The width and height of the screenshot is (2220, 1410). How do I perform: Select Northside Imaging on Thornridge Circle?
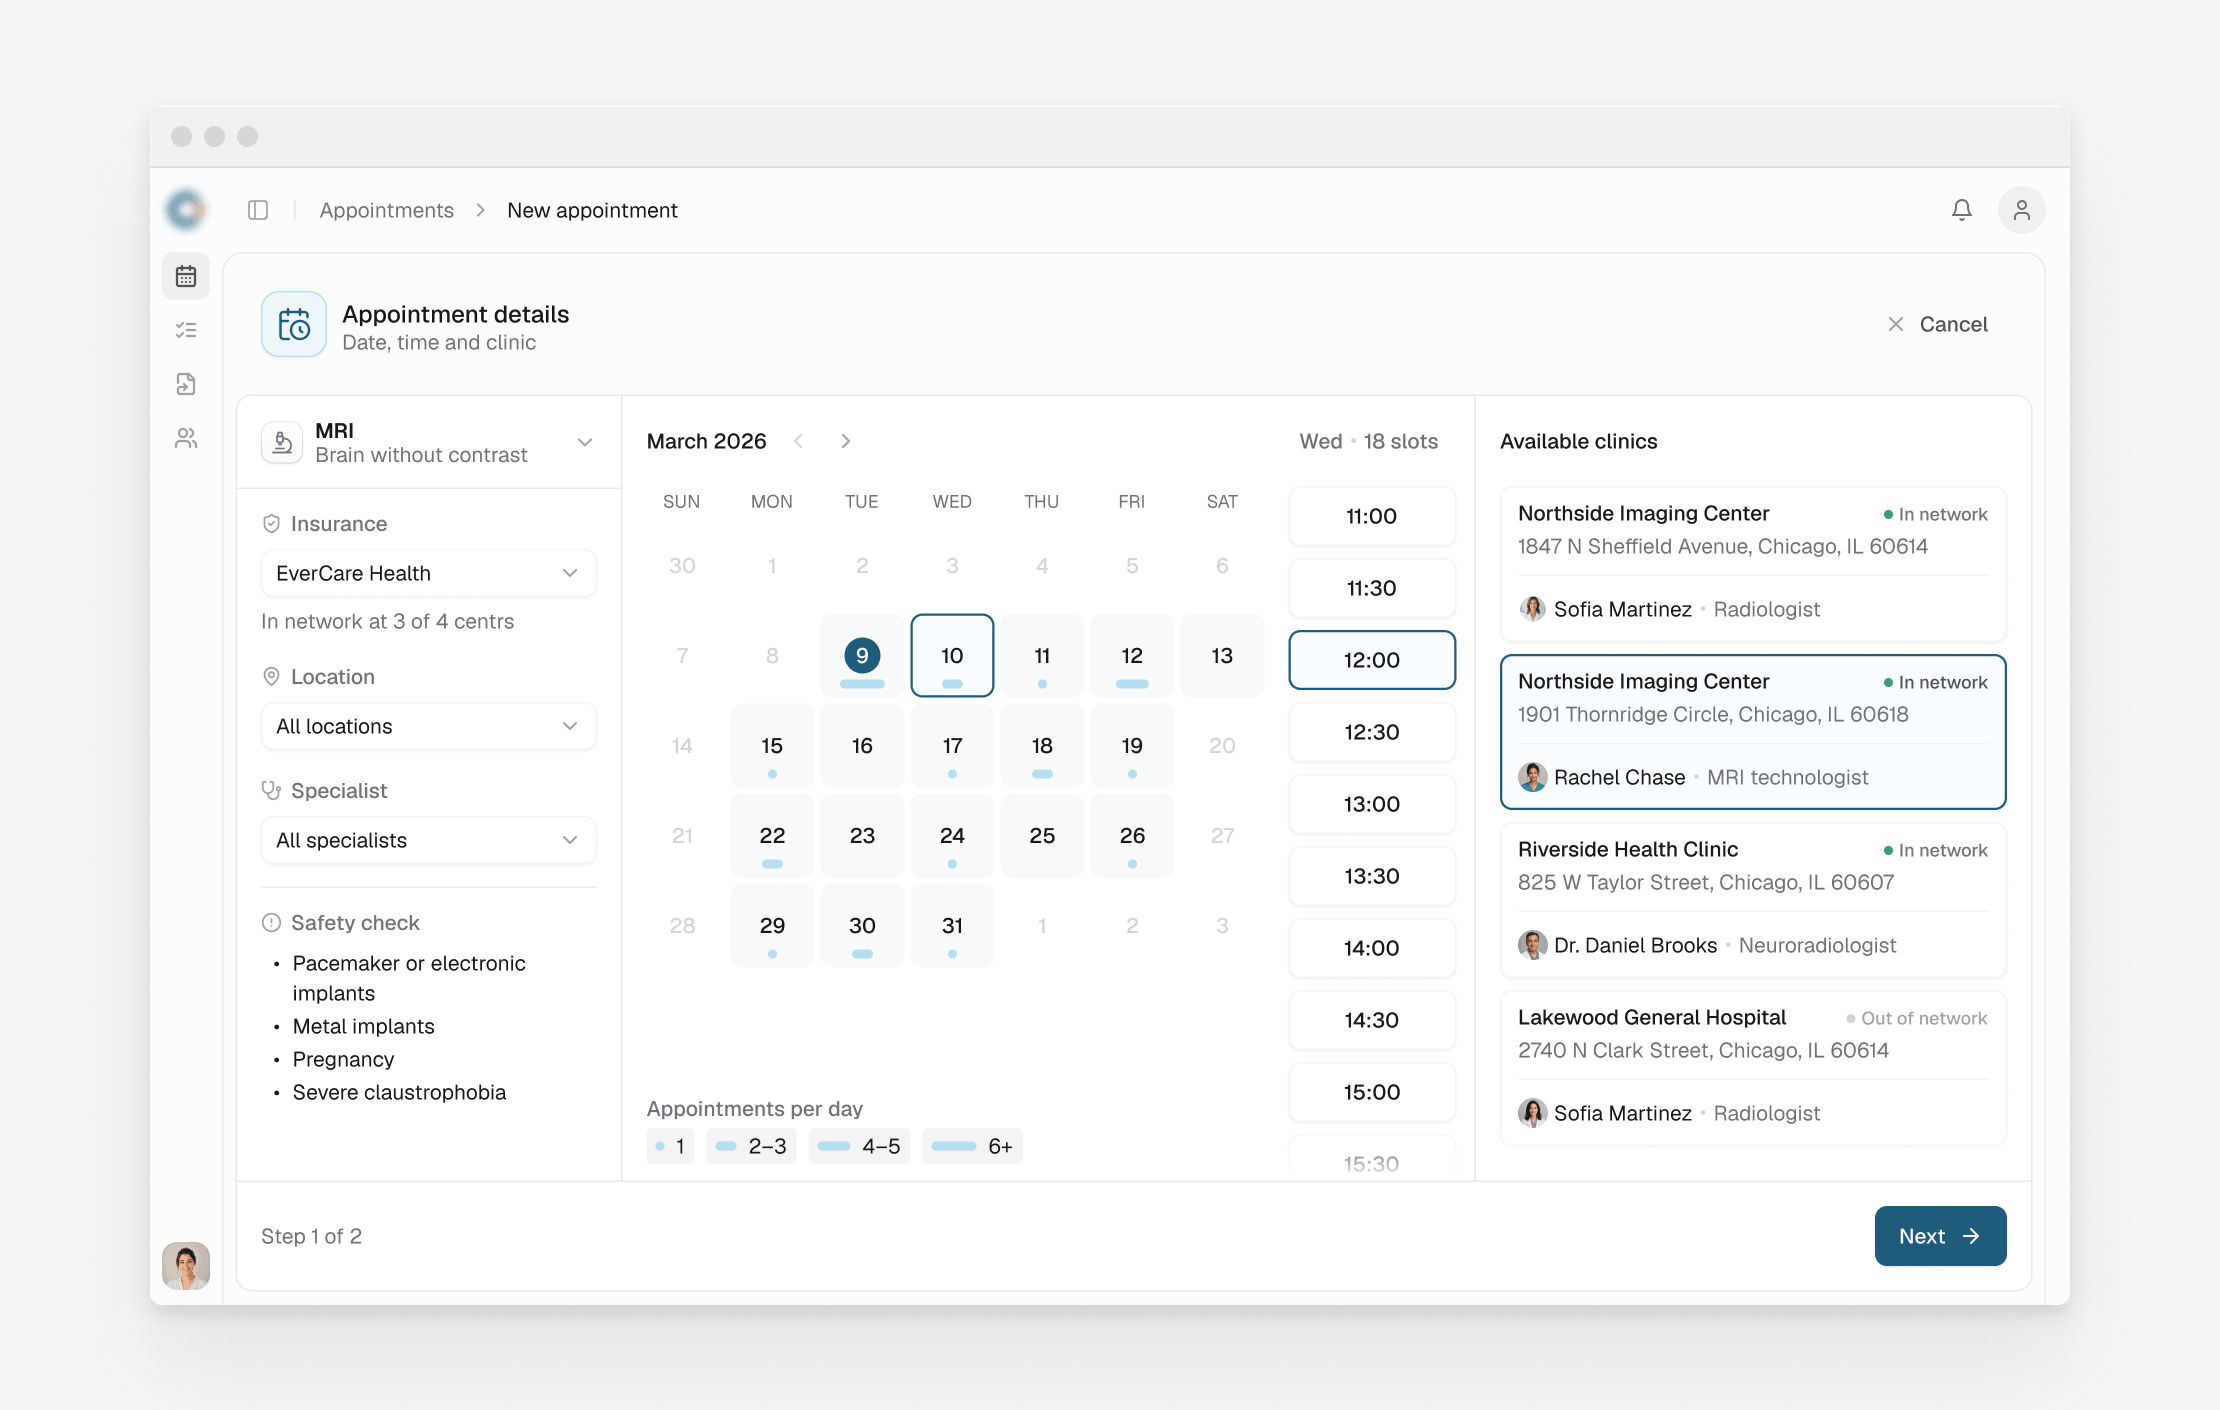click(1753, 732)
